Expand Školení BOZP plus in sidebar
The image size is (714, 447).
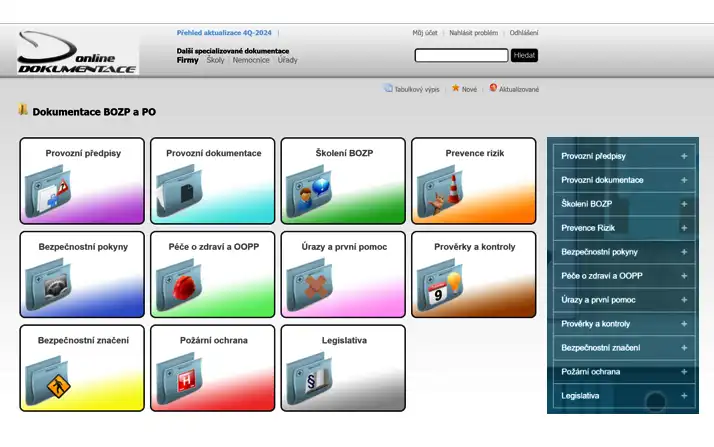684,204
